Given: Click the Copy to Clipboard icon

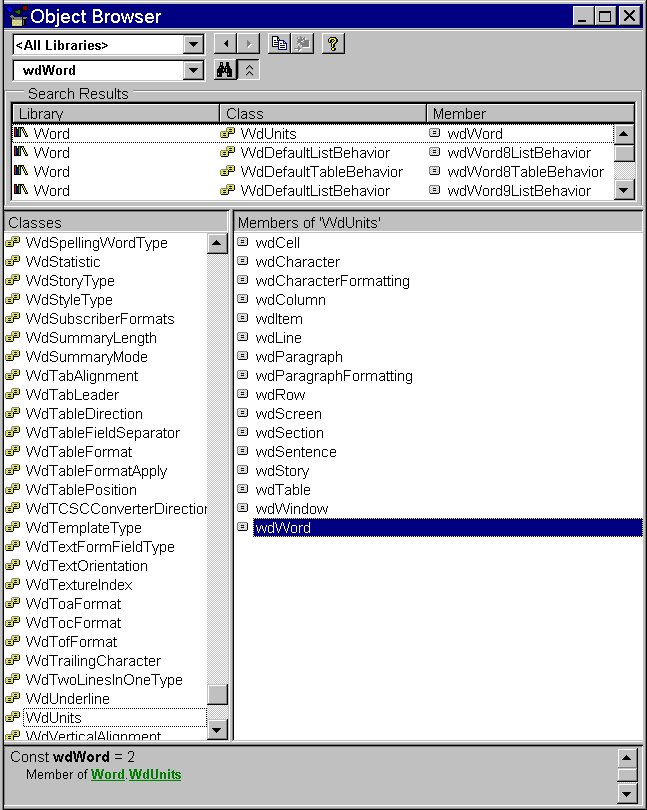Looking at the screenshot, I should click(279, 44).
